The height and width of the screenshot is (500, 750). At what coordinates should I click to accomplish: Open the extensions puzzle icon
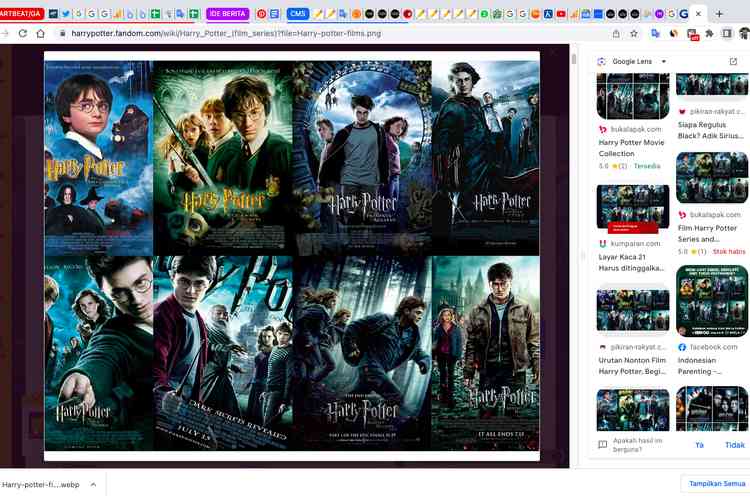710,33
